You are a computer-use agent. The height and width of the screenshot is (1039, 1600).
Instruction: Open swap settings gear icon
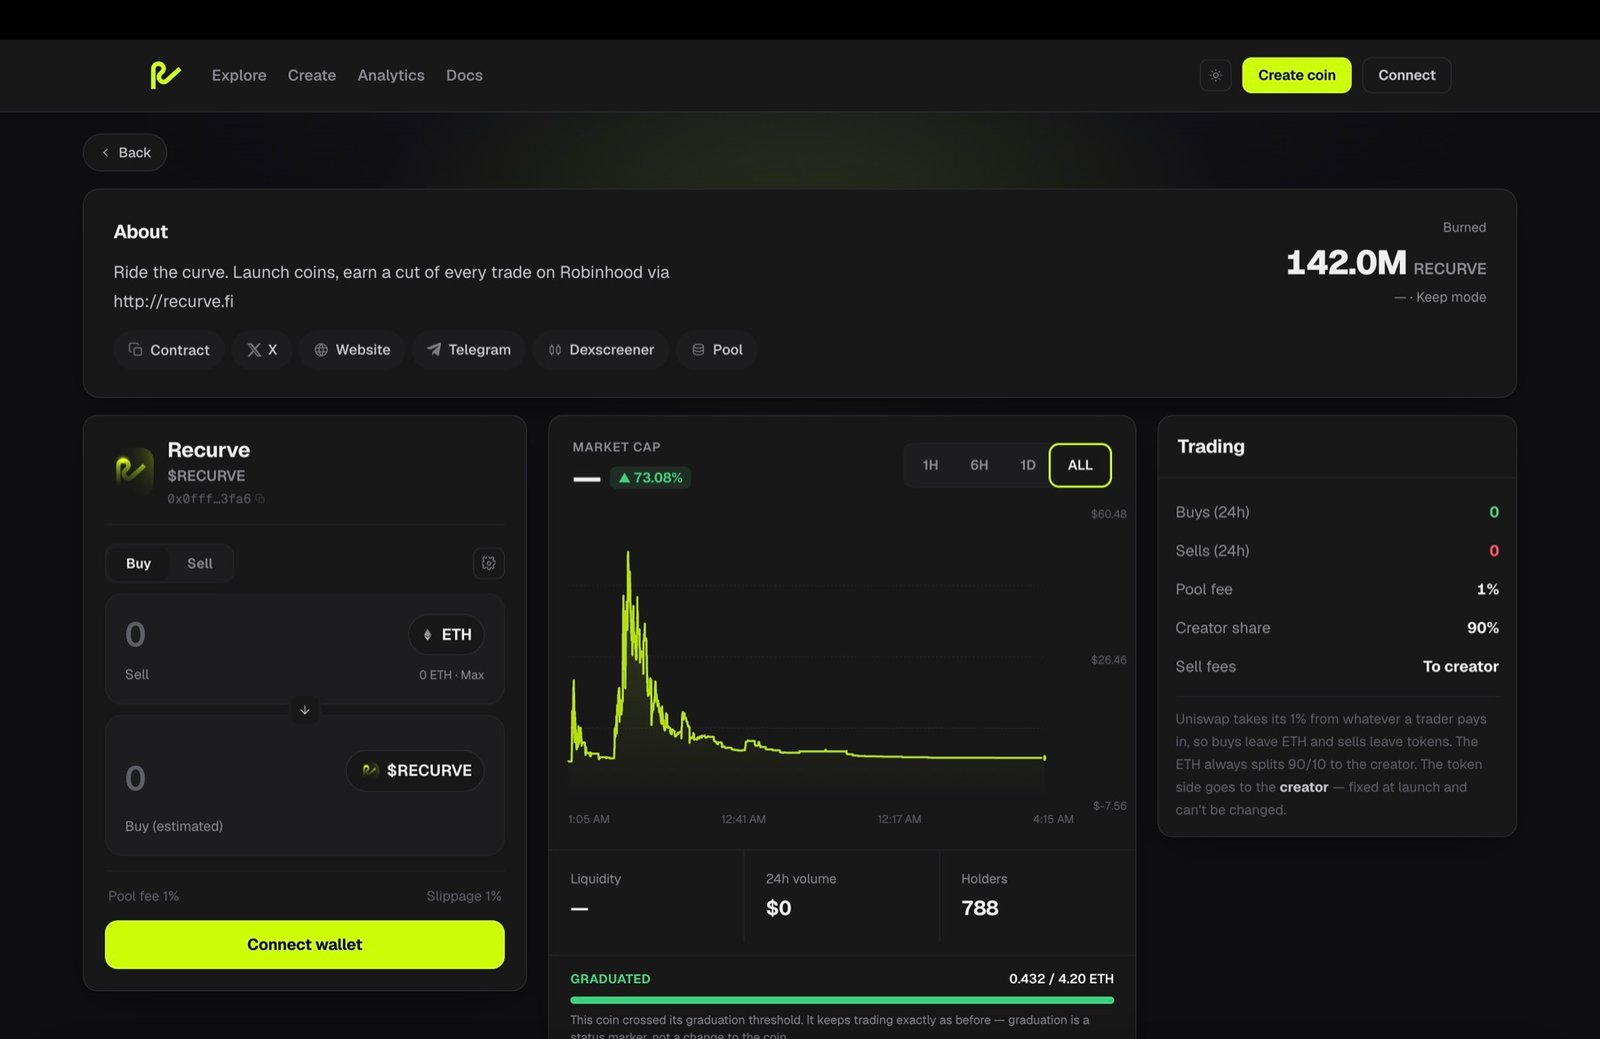(x=488, y=563)
